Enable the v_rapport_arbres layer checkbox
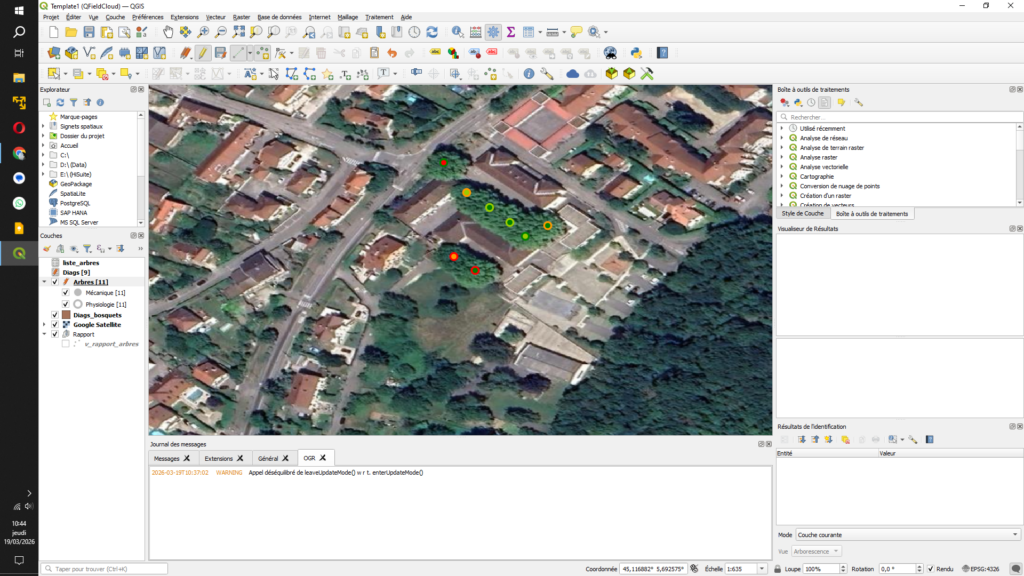This screenshot has height=576, width=1024. (65, 344)
